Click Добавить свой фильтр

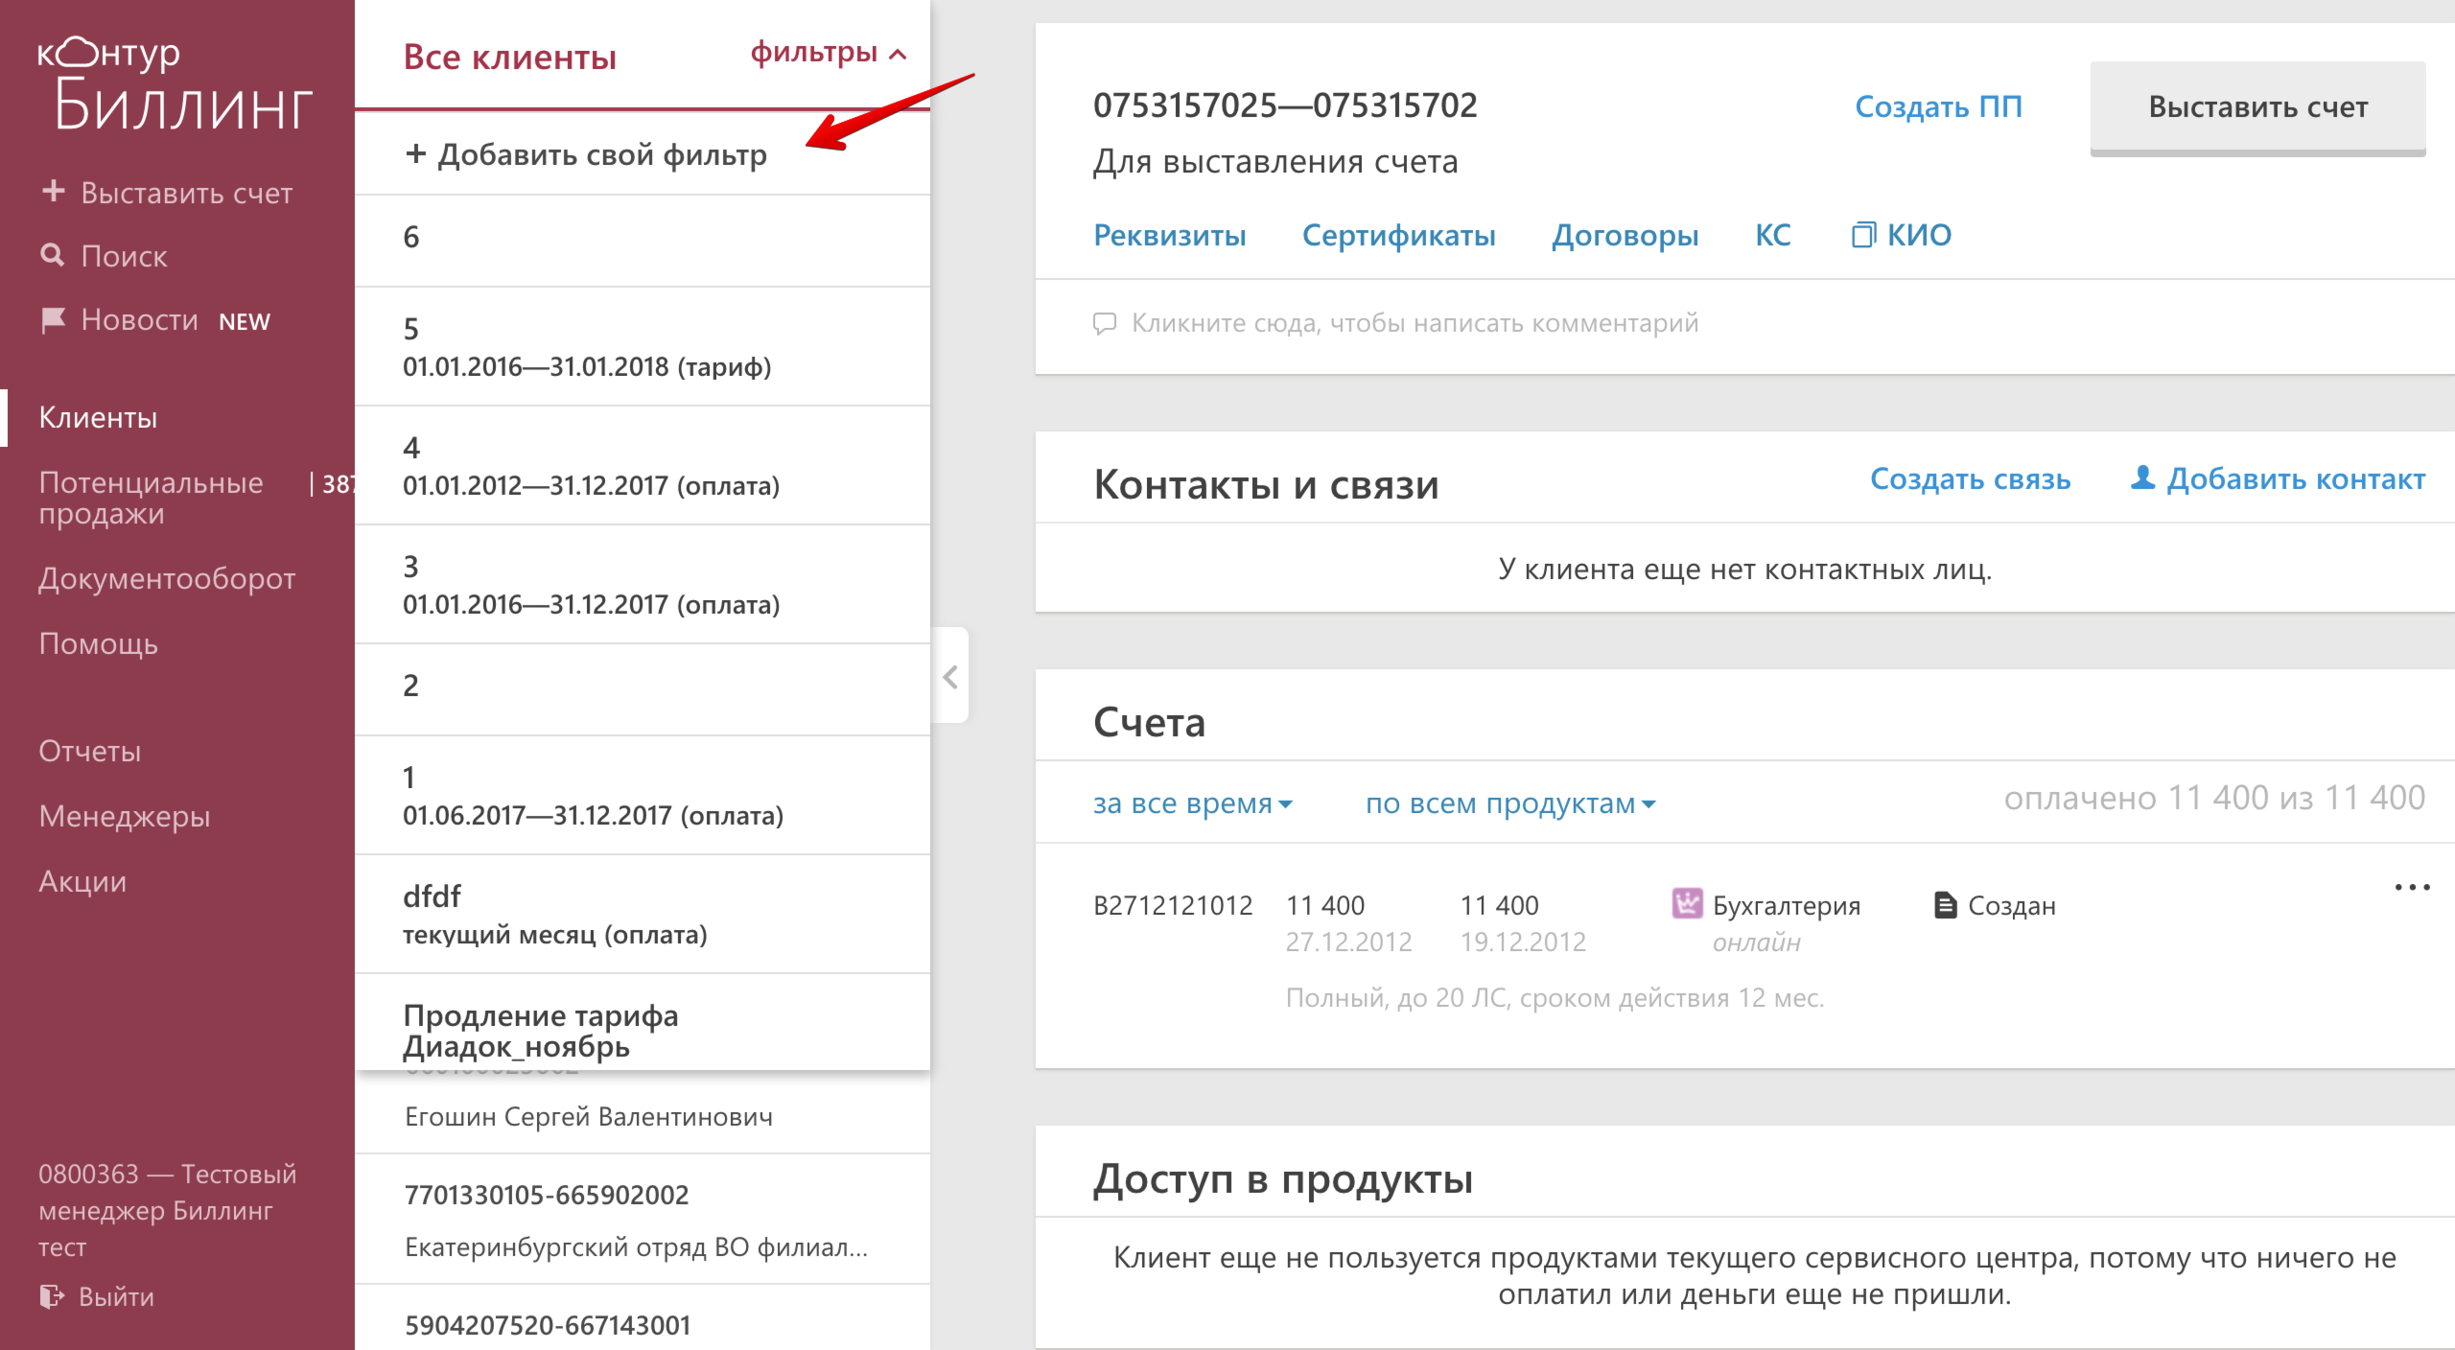click(x=586, y=155)
